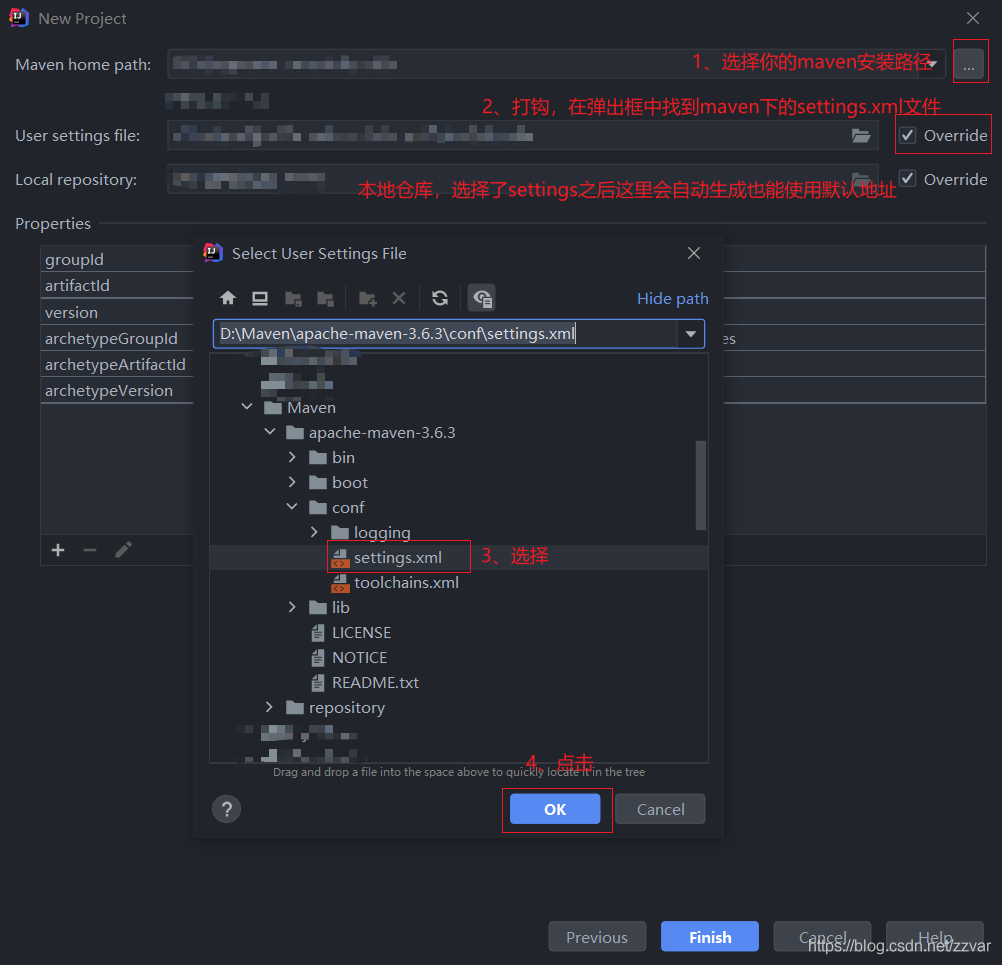Refresh the file tree
The image size is (1002, 965).
440,298
